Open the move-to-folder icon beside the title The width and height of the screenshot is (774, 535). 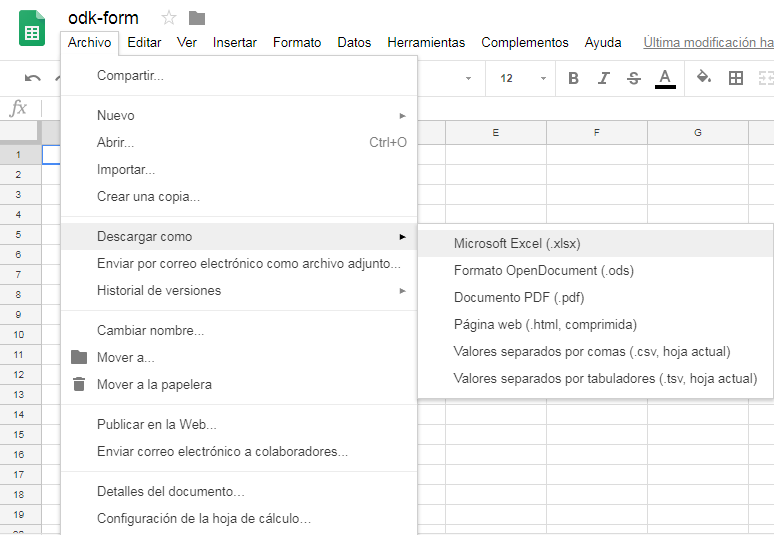[197, 18]
